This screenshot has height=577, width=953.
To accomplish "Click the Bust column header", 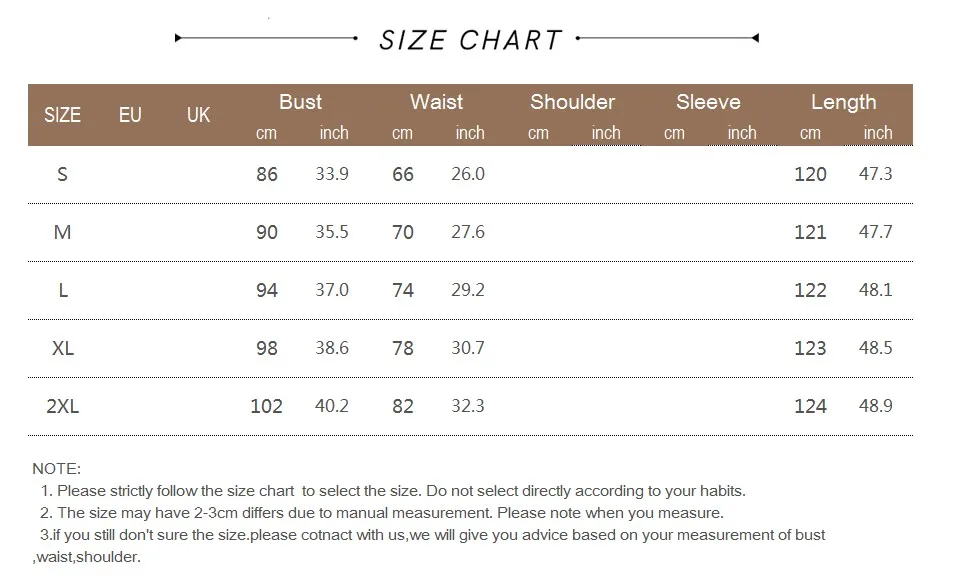I will (300, 102).
